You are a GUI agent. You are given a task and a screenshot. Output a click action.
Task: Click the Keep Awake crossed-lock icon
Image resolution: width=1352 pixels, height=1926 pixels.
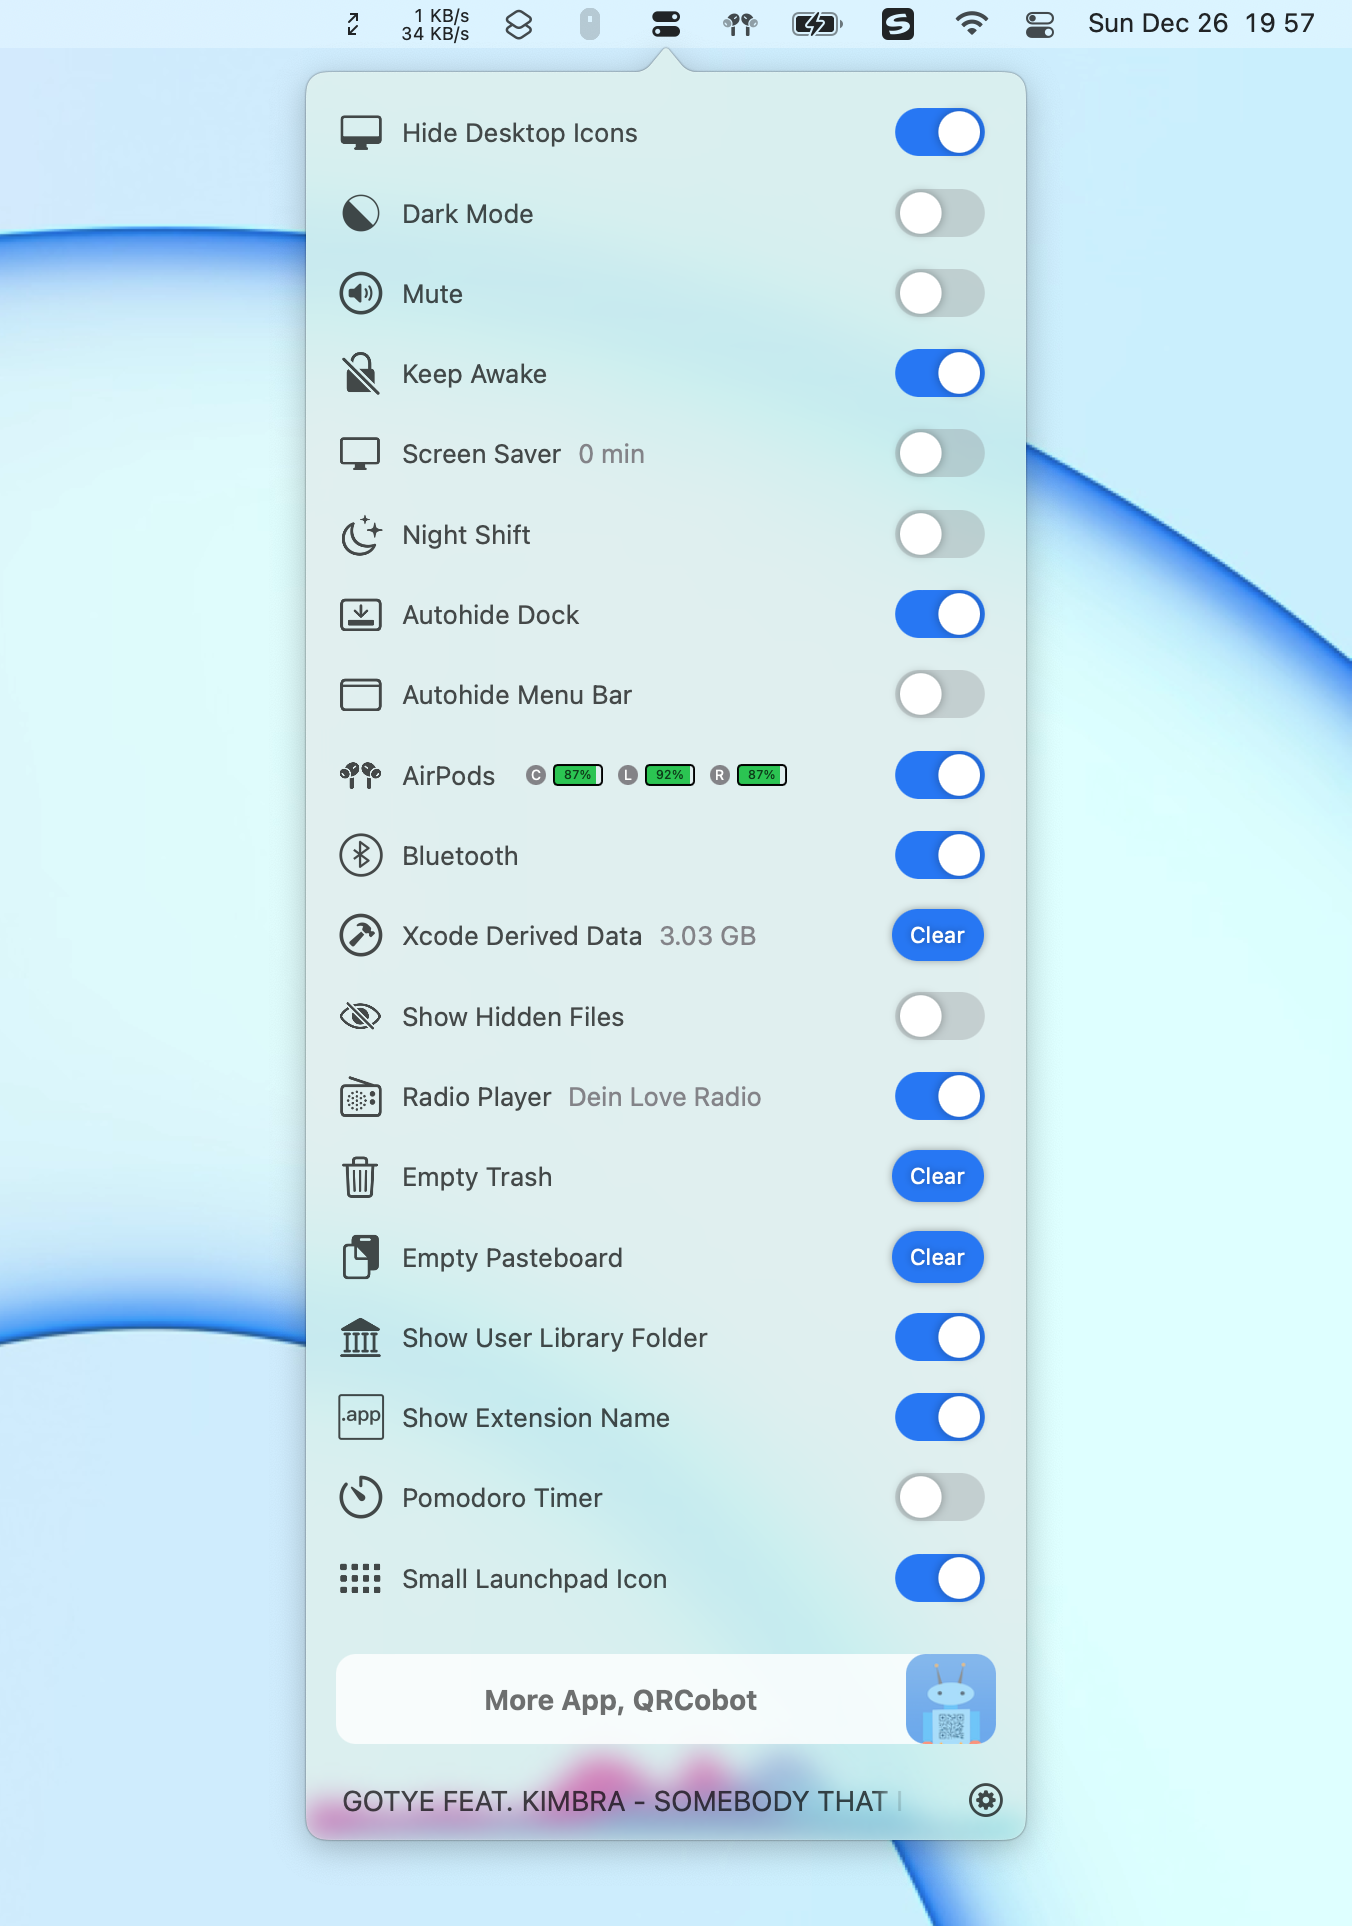(360, 374)
